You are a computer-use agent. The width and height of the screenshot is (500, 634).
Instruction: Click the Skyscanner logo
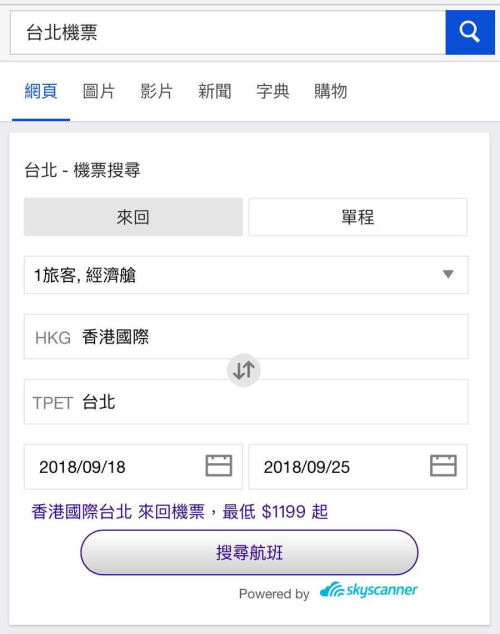(x=368, y=590)
